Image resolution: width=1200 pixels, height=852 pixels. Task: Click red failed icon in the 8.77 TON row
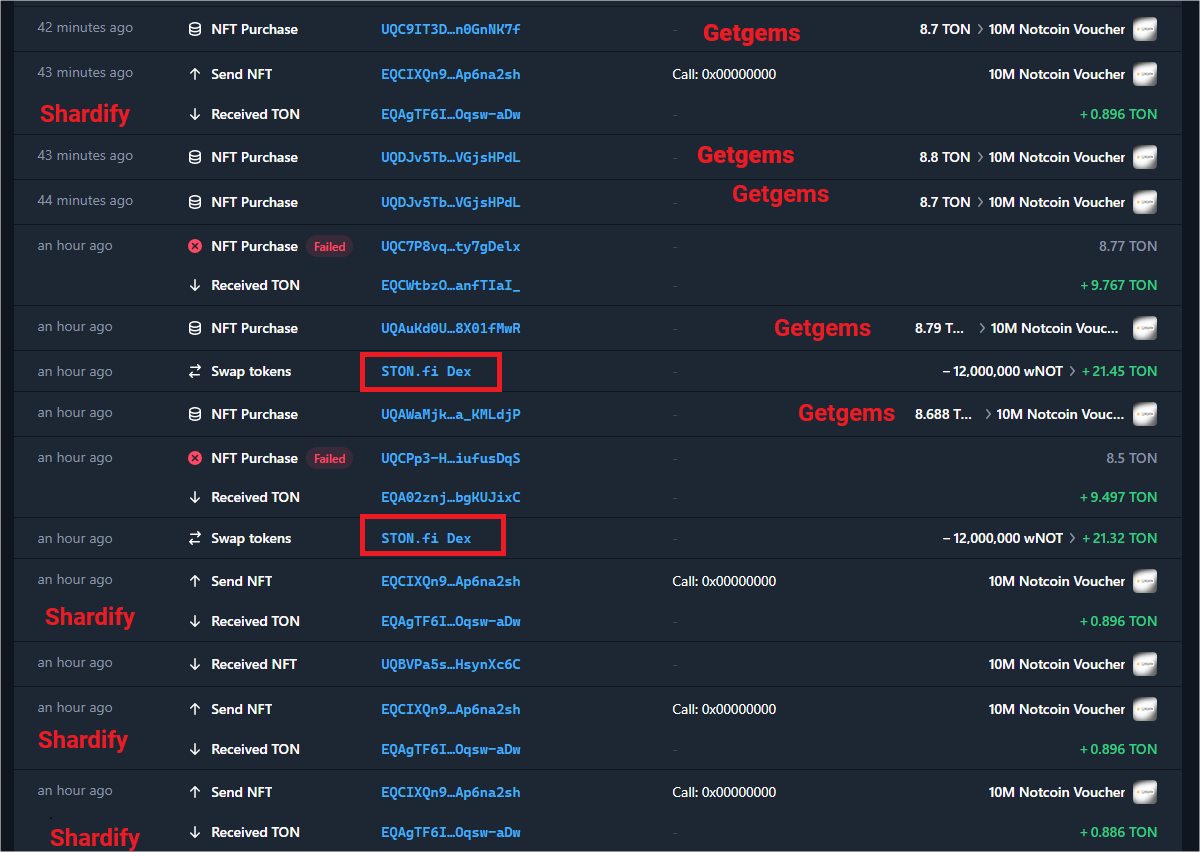(195, 246)
